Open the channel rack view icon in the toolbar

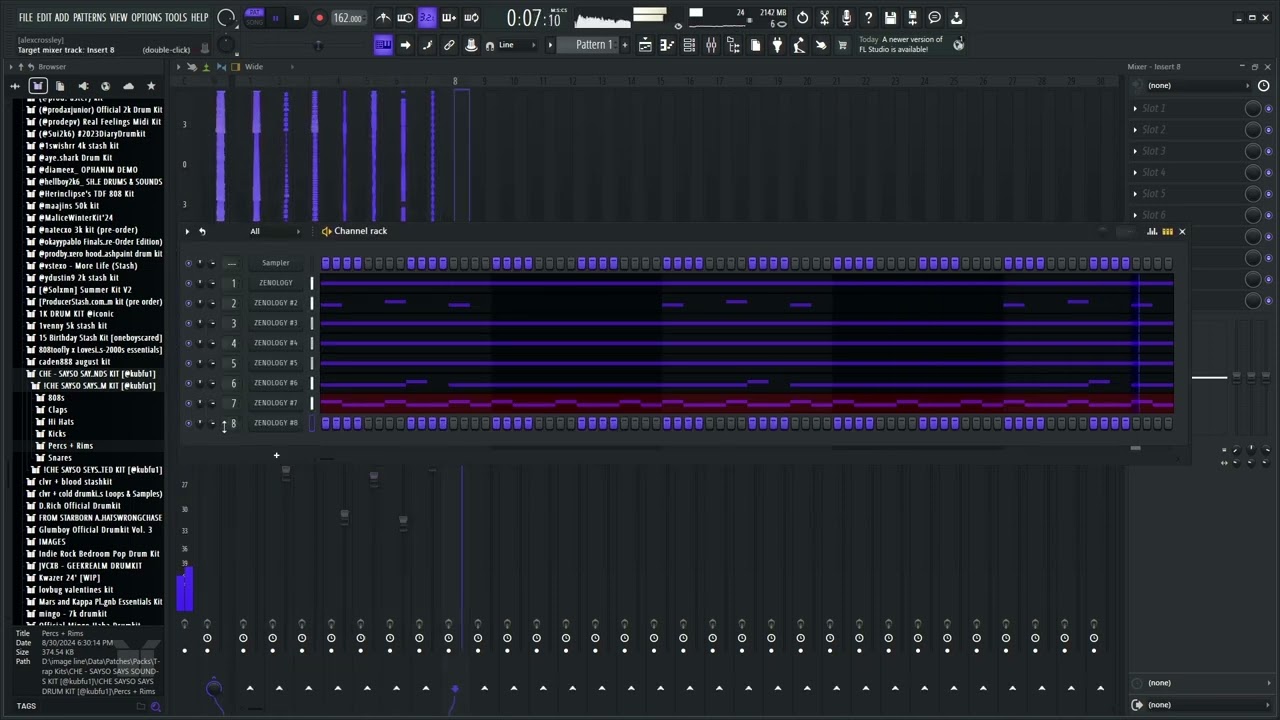[689, 45]
